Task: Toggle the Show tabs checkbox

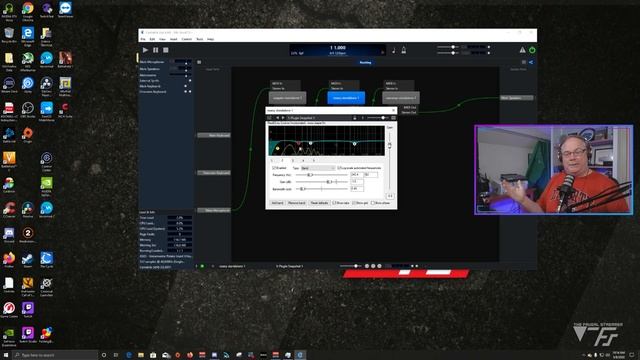Action: (334, 203)
